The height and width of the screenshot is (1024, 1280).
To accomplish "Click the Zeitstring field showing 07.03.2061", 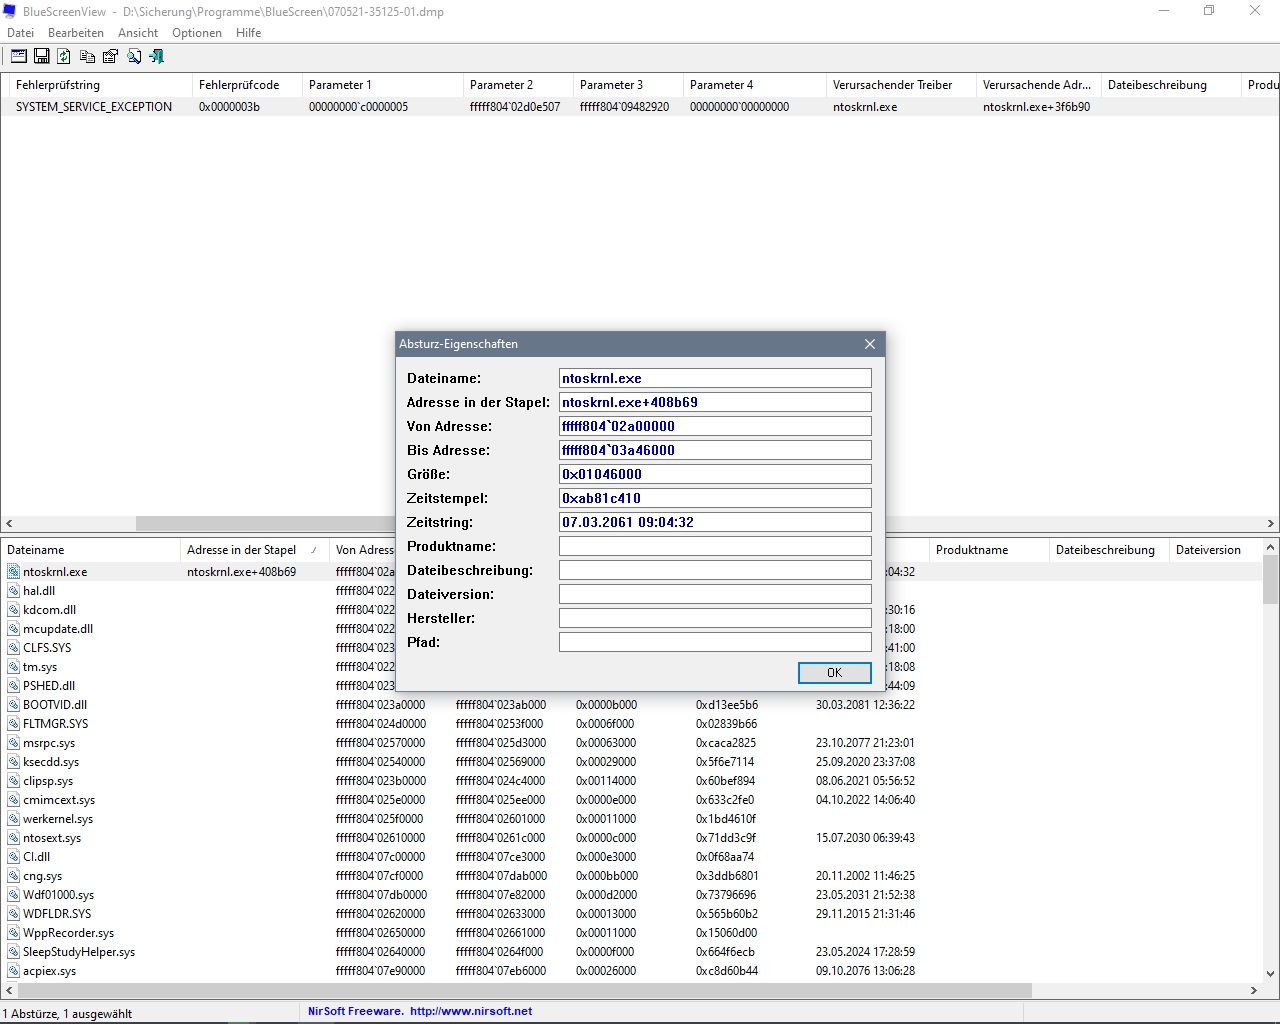I will click(715, 522).
